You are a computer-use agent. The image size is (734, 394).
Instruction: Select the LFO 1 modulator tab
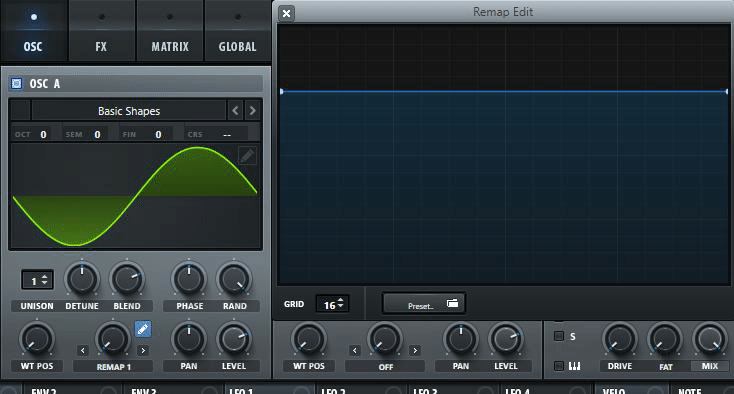click(270, 389)
